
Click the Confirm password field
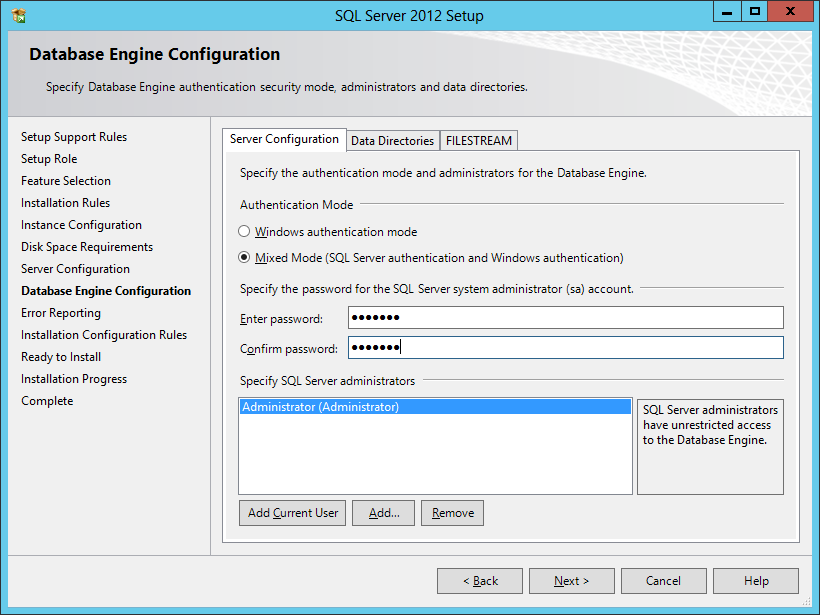click(565, 348)
